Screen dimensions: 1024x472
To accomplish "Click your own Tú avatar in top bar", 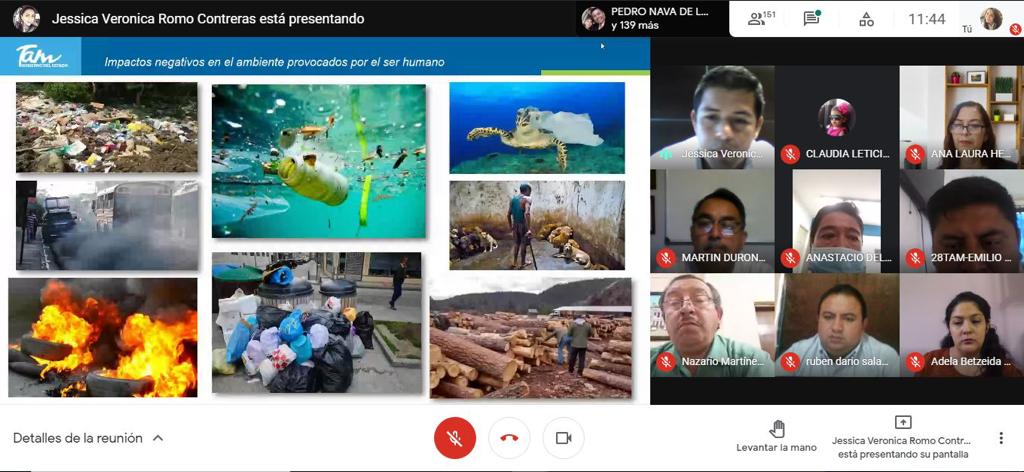I will pyautogui.click(x=991, y=18).
